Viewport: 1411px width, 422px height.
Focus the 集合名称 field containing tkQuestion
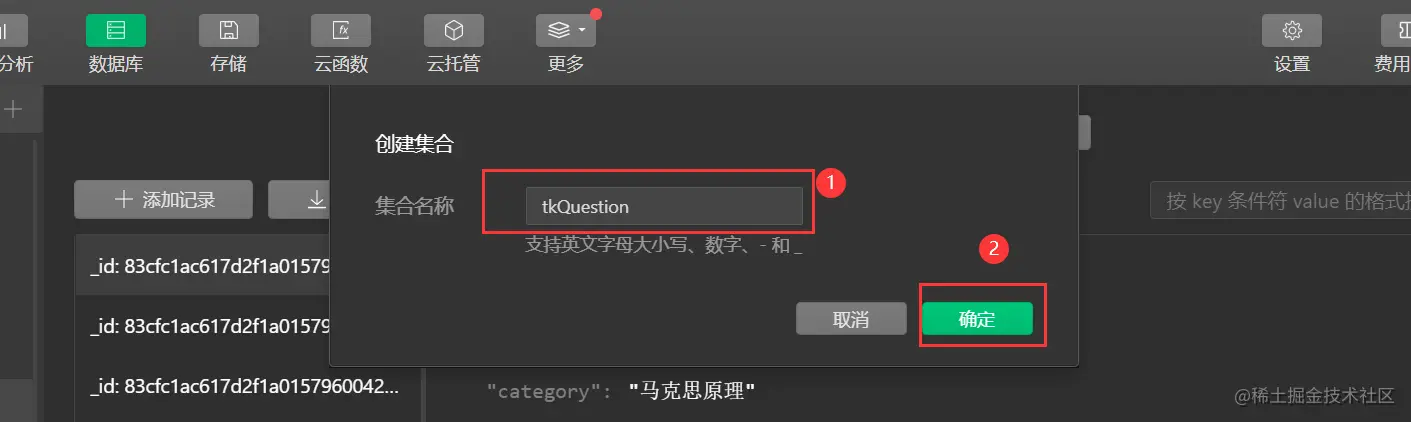(x=664, y=207)
